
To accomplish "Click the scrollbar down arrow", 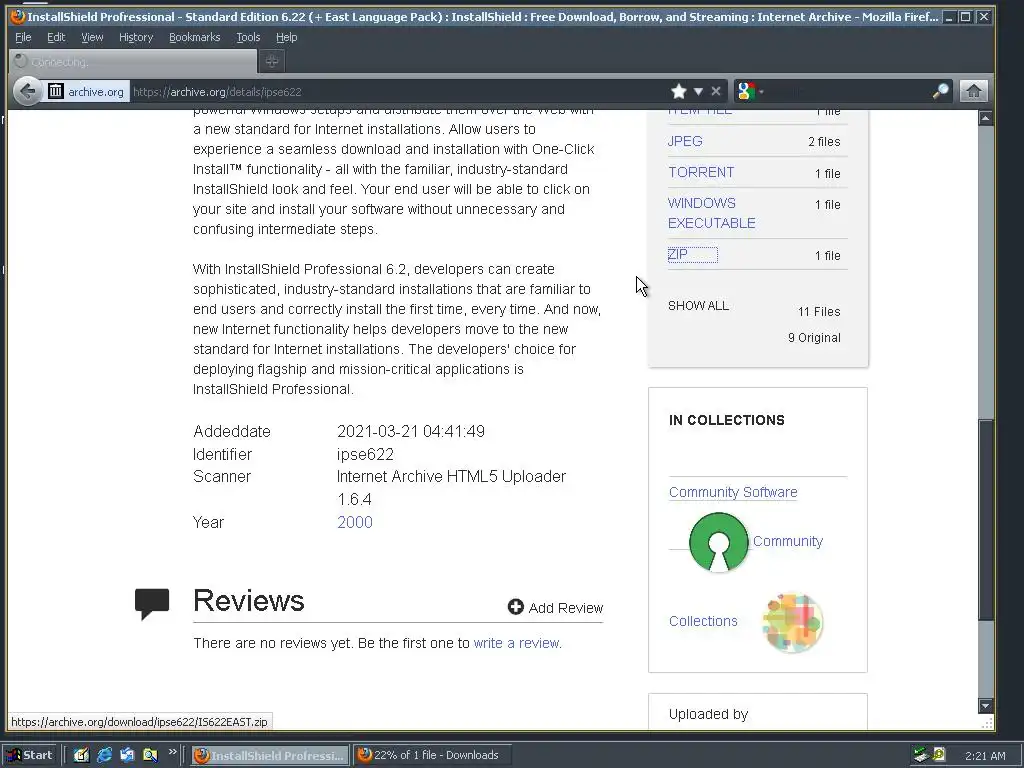I will [x=985, y=705].
